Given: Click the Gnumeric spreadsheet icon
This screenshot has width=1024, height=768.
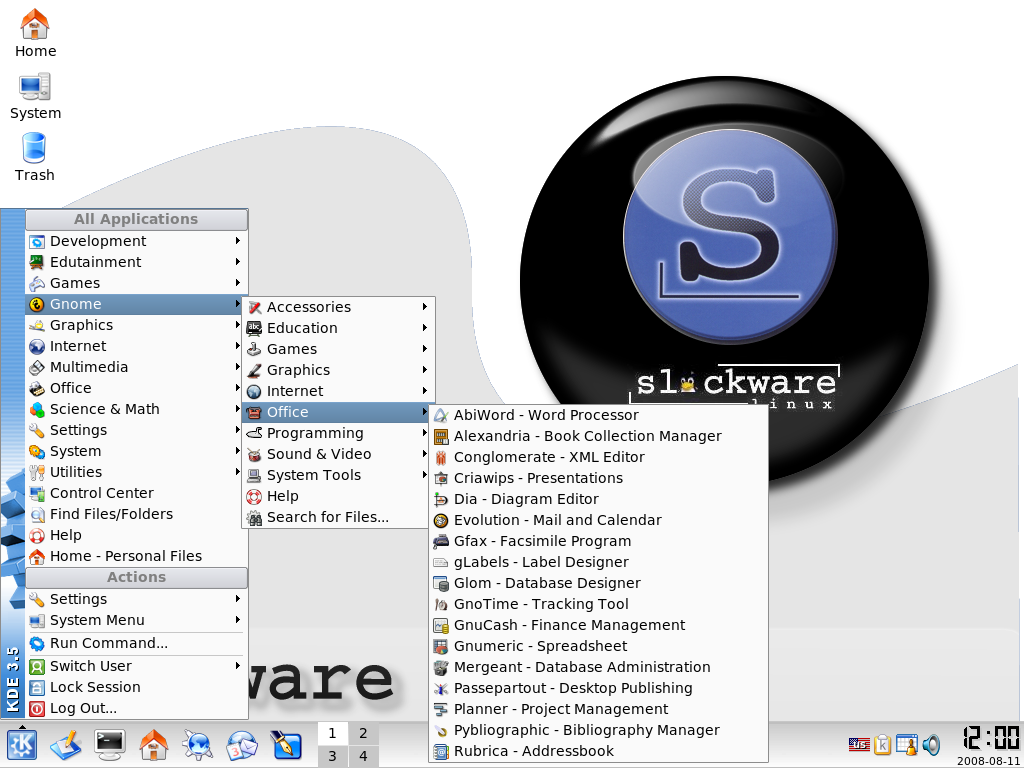Looking at the screenshot, I should pyautogui.click(x=441, y=646).
